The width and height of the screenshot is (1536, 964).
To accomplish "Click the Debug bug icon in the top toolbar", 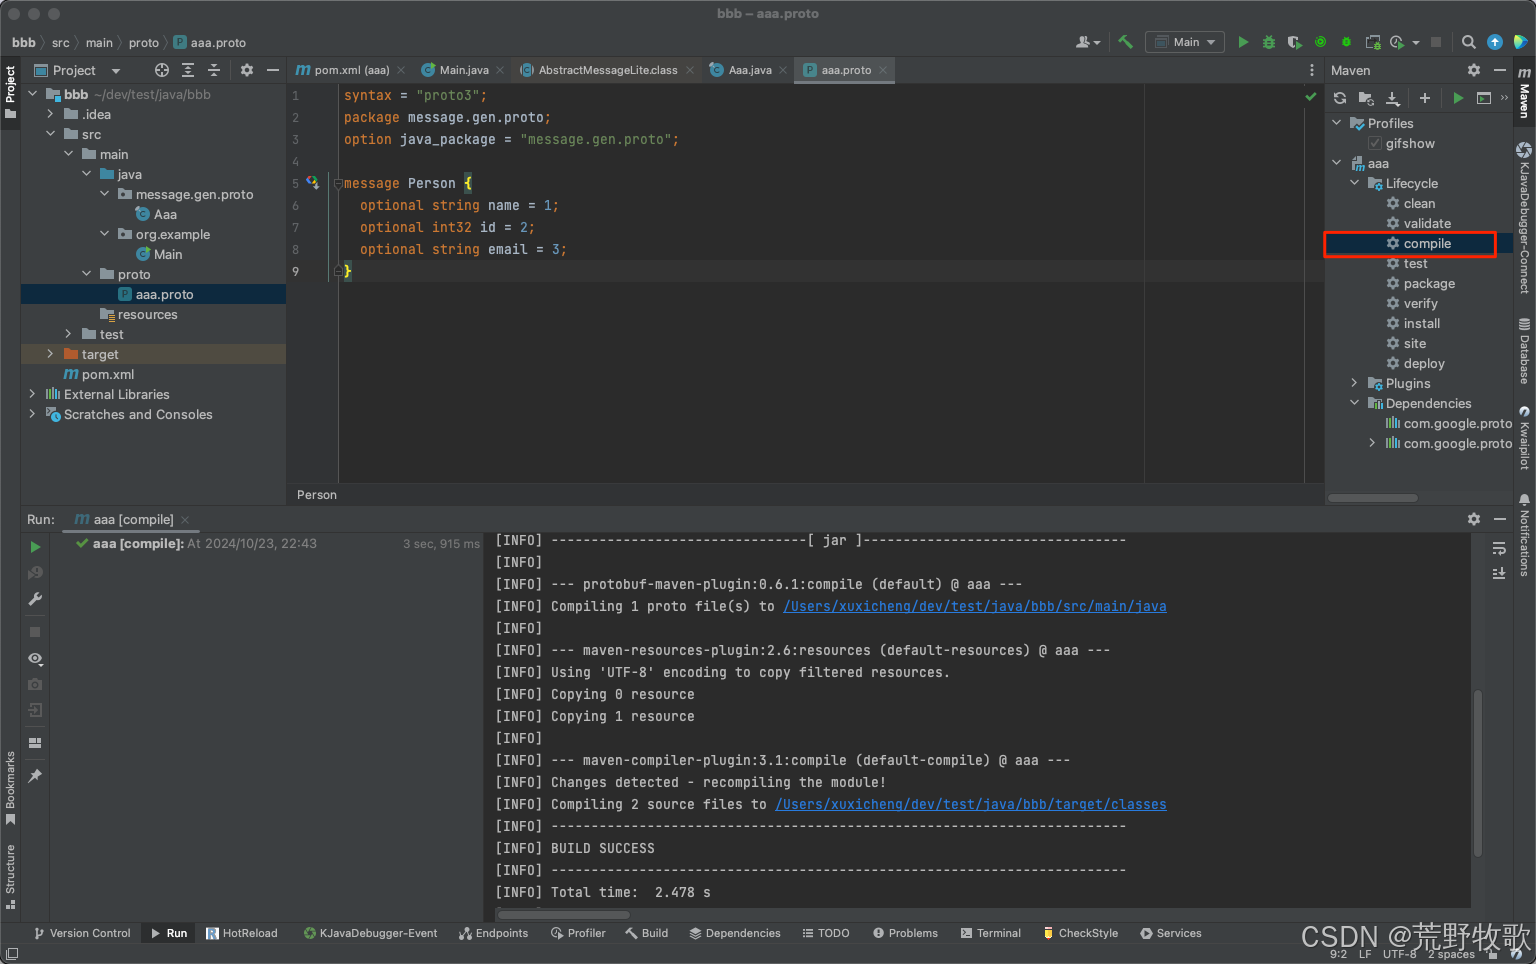I will [1269, 42].
